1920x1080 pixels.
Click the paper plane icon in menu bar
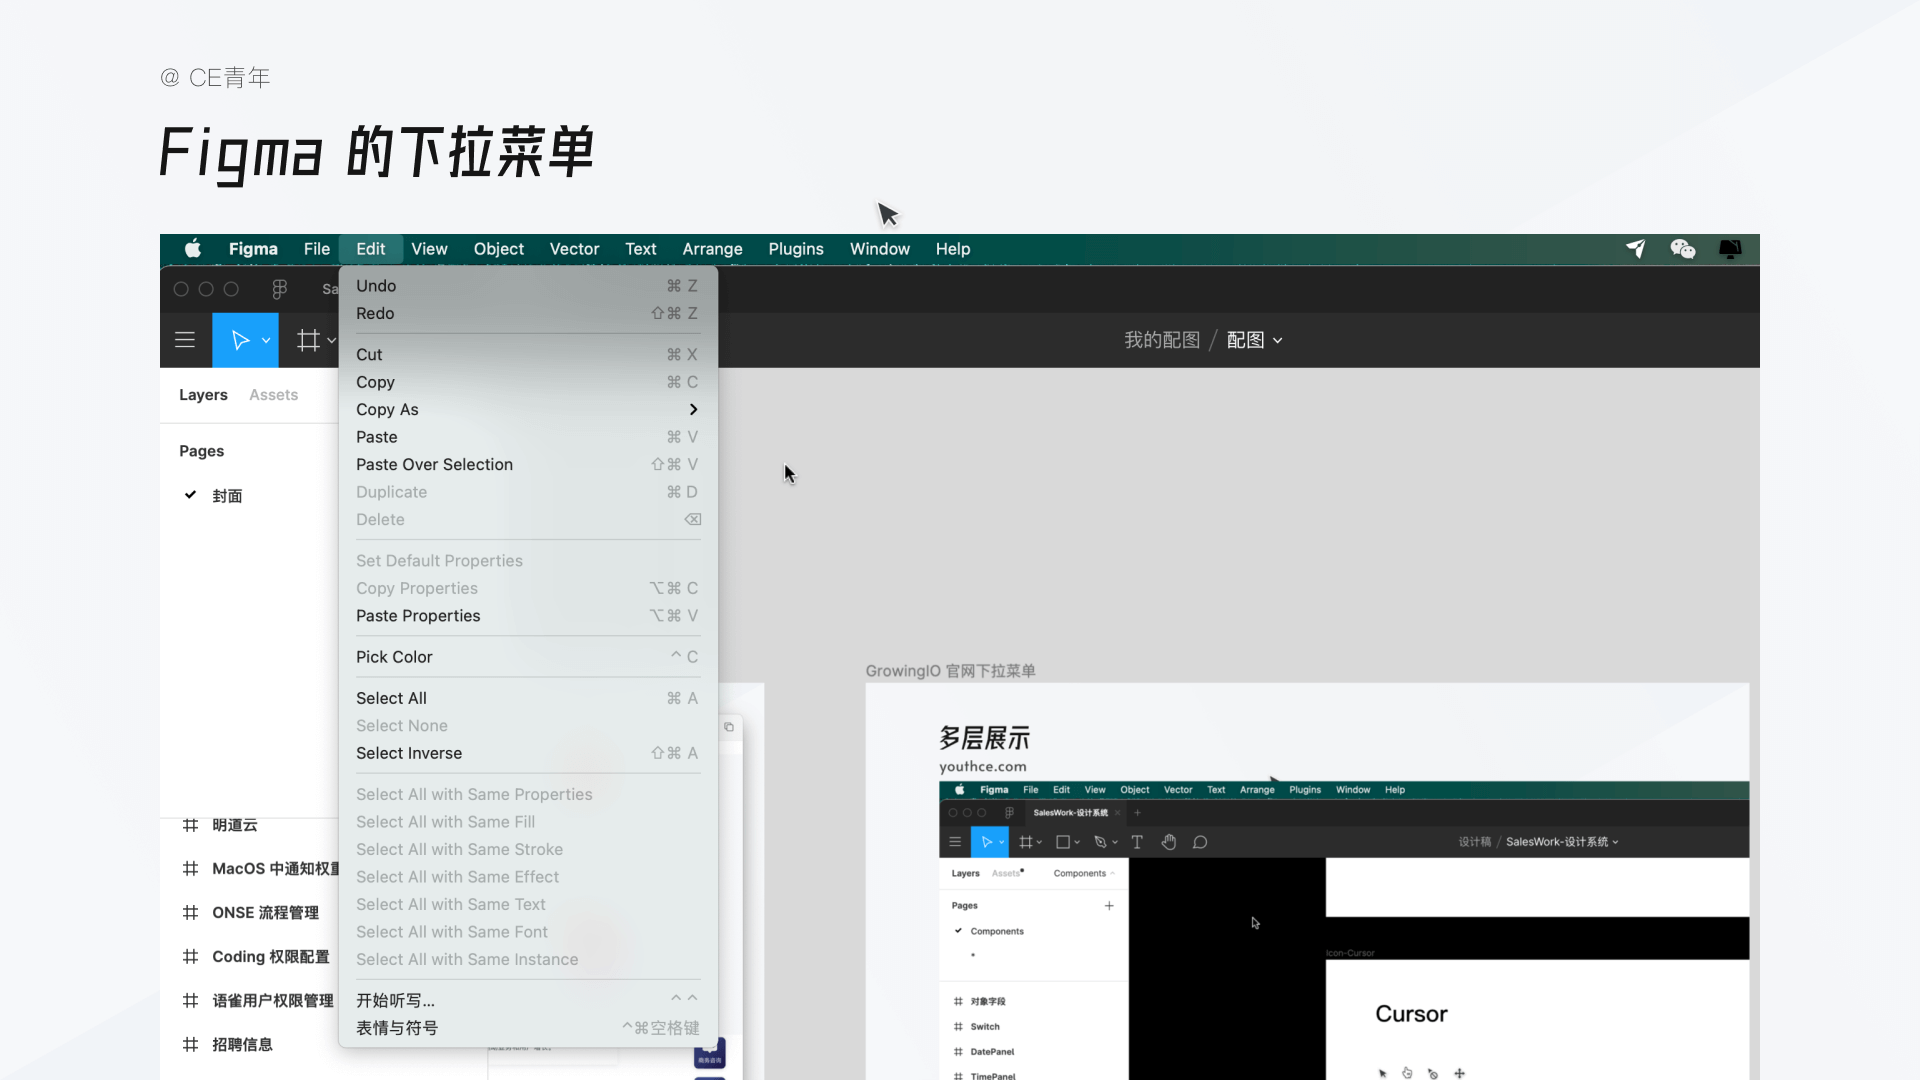click(x=1636, y=249)
